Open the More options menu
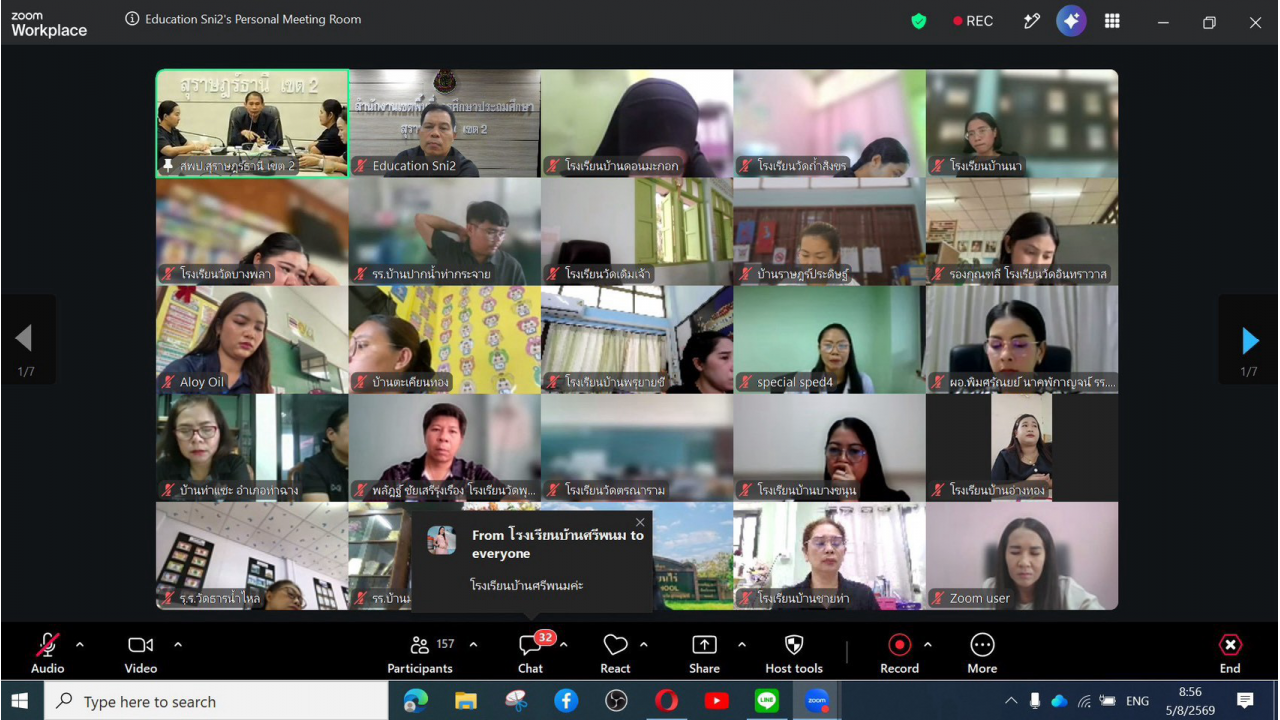Viewport: 1280px width, 720px height. [x=982, y=653]
